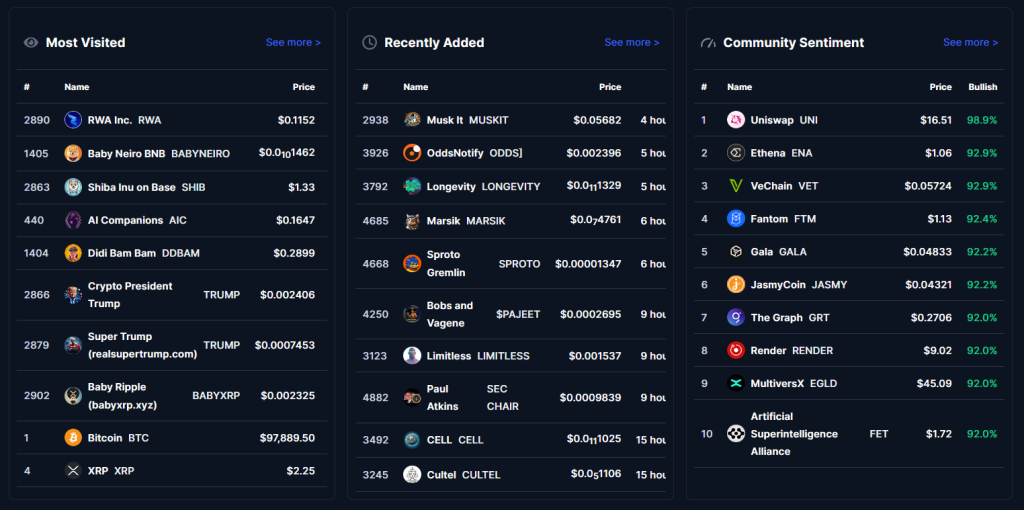1024x510 pixels.
Task: Click the Community Sentiment section title
Action: pyautogui.click(x=793, y=42)
